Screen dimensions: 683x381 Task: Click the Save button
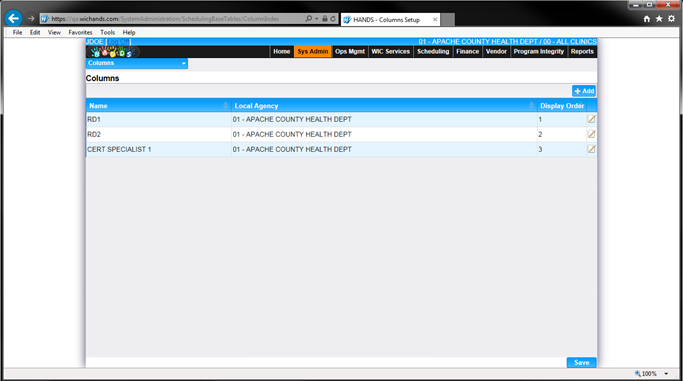coord(582,362)
